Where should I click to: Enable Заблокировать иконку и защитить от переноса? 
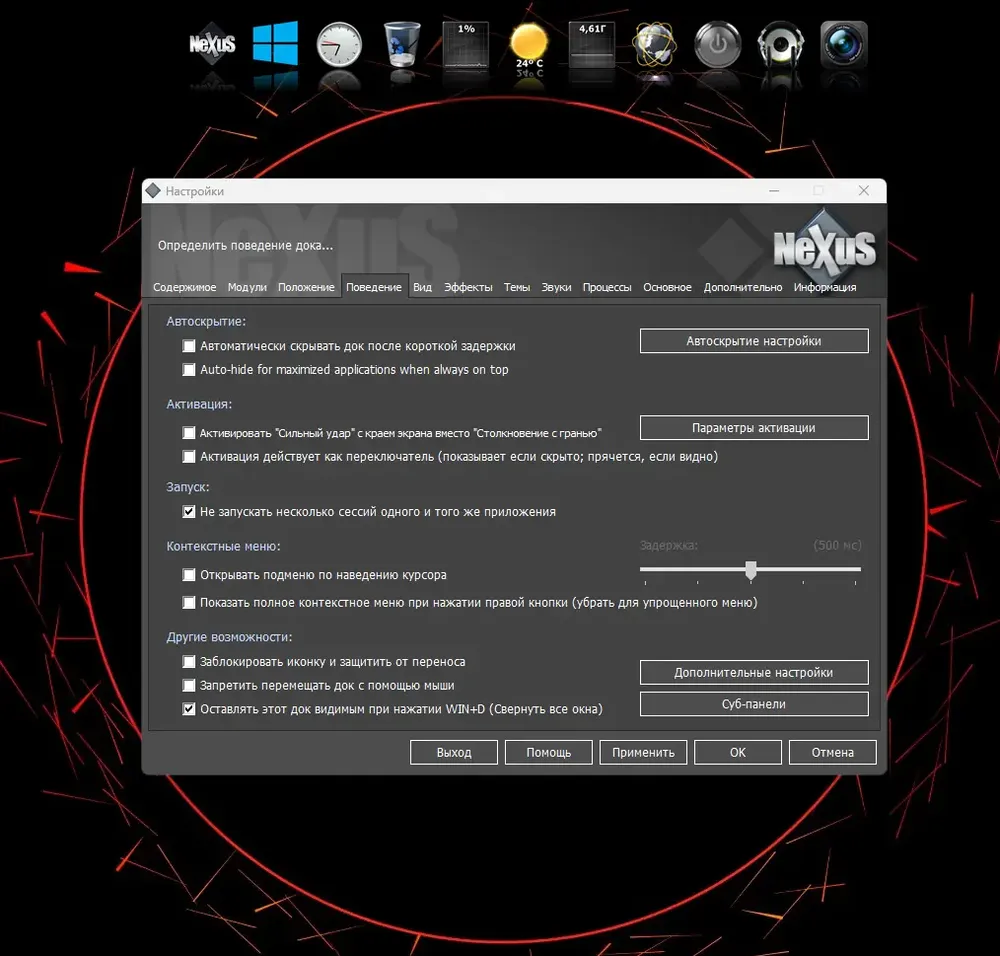(x=189, y=662)
